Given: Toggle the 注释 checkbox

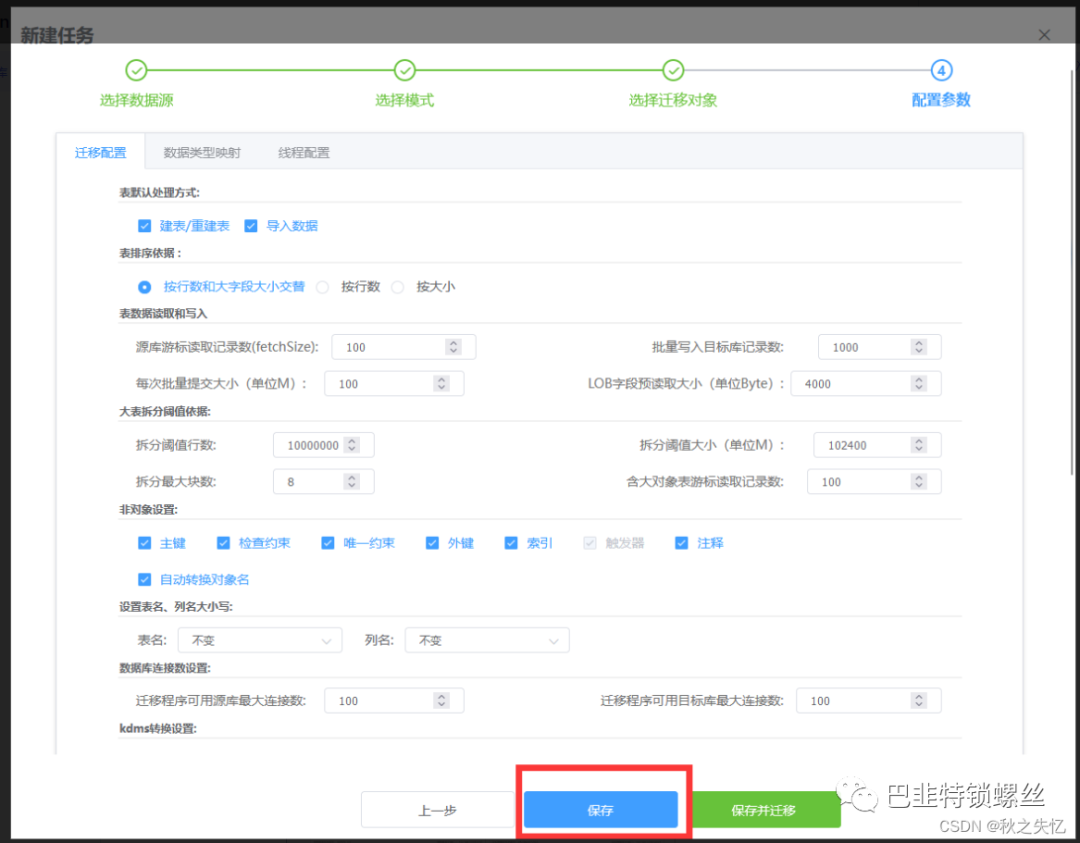Looking at the screenshot, I should 681,543.
